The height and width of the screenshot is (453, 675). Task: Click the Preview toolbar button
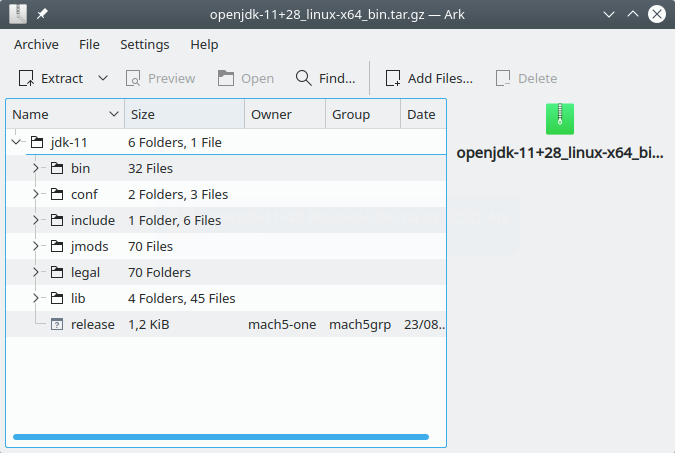(x=161, y=78)
